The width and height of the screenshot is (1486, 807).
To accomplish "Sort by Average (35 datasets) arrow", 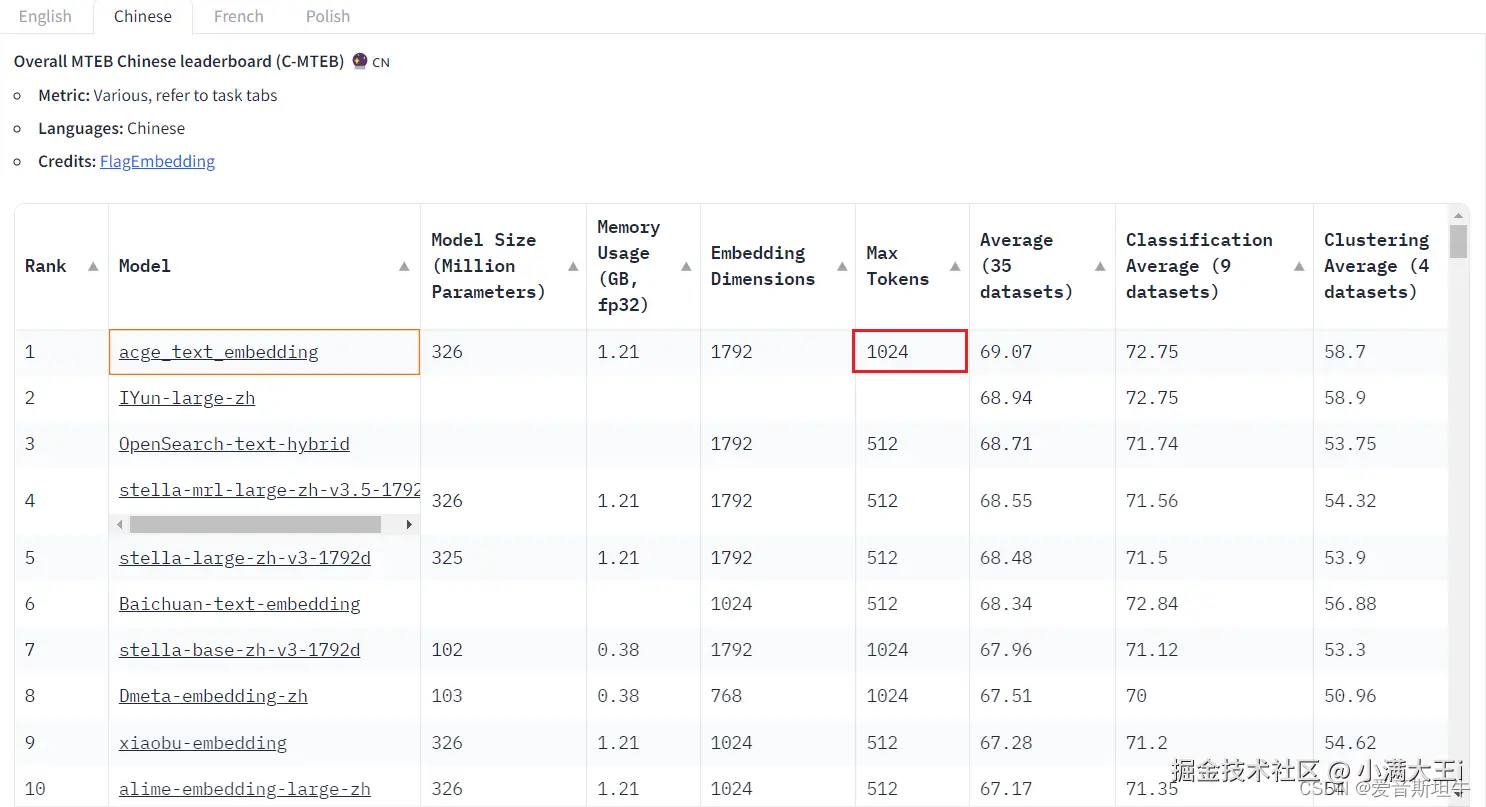I will click(1100, 266).
